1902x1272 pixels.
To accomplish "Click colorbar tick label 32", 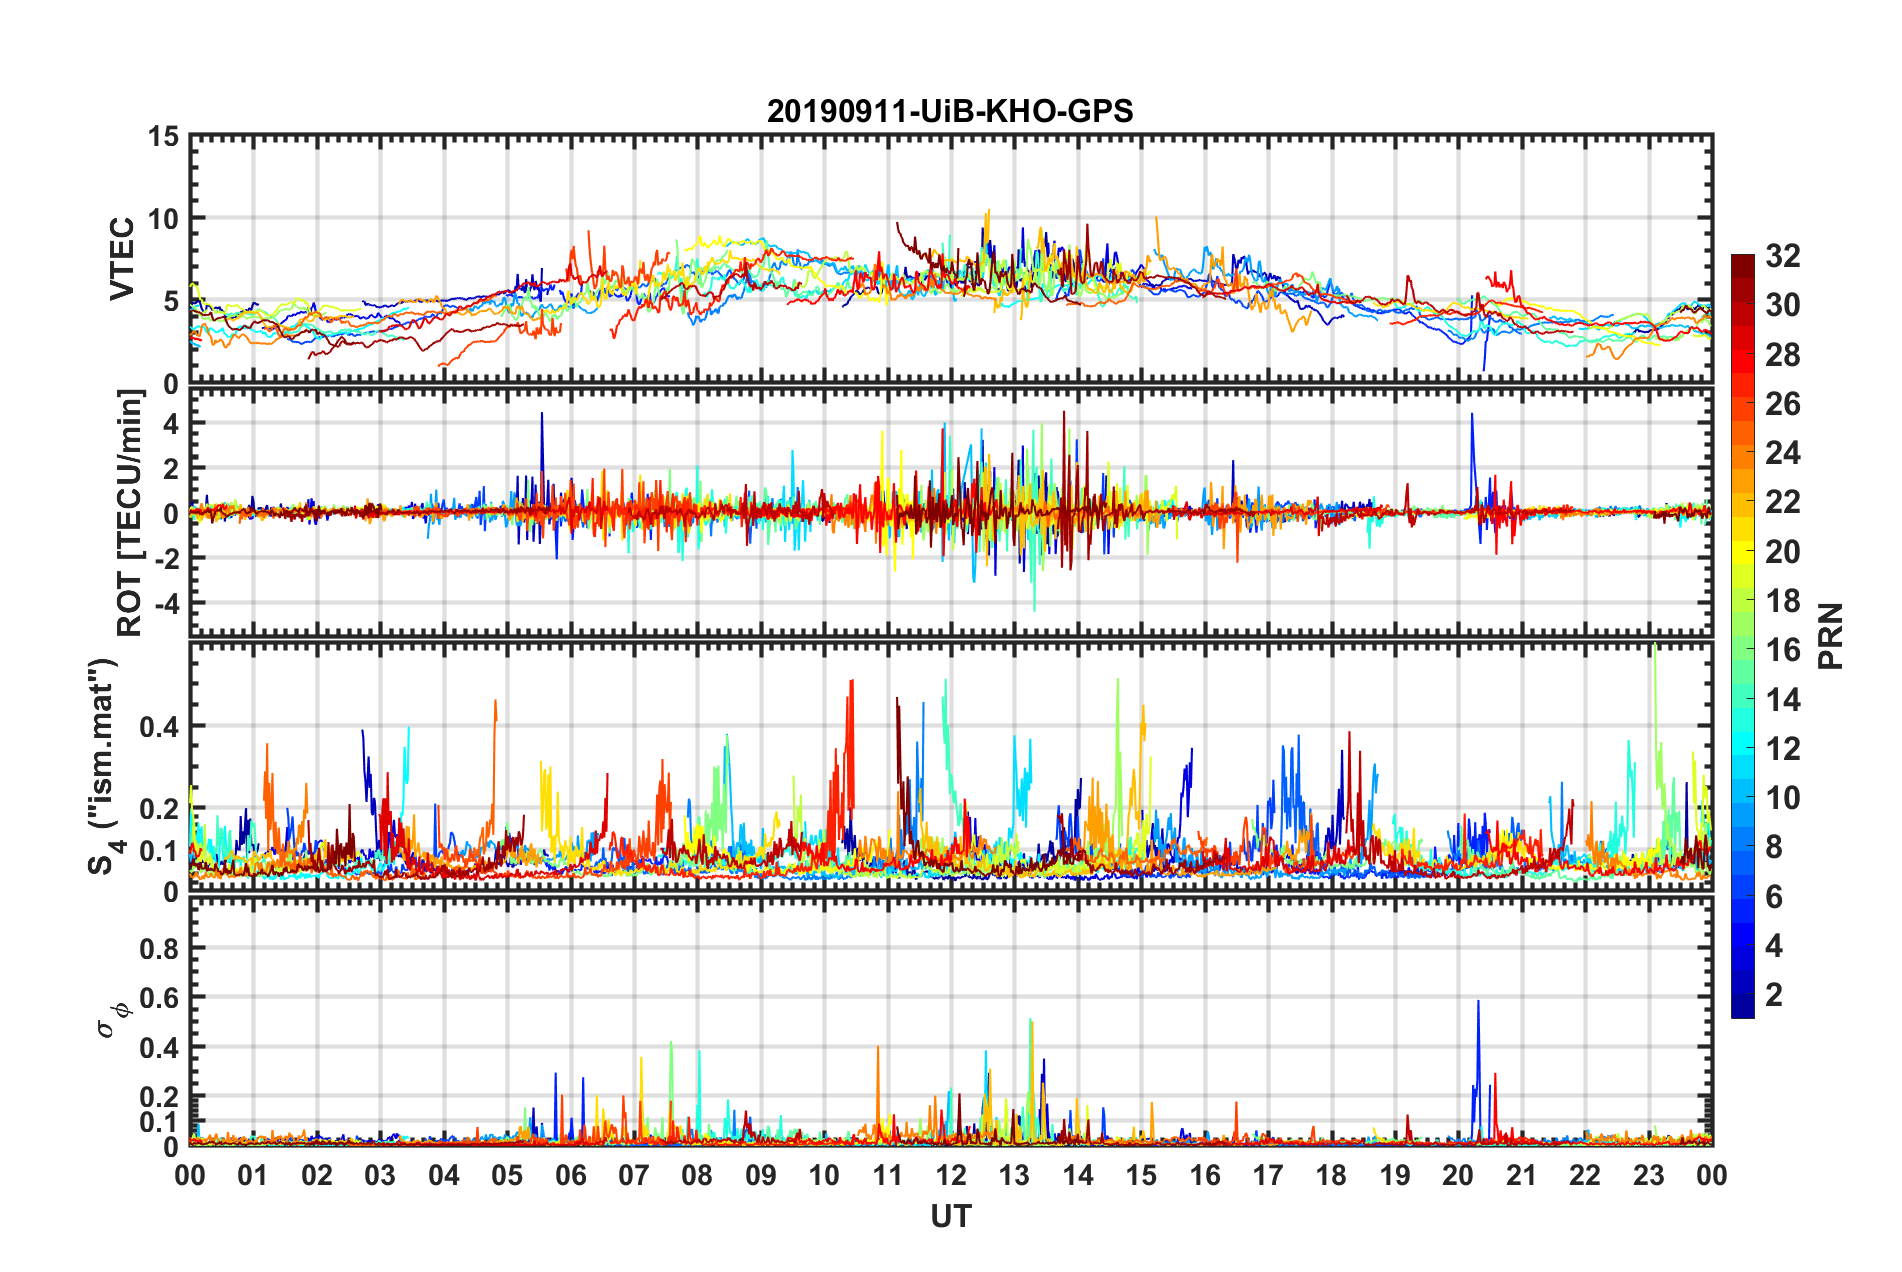I will [x=1782, y=256].
